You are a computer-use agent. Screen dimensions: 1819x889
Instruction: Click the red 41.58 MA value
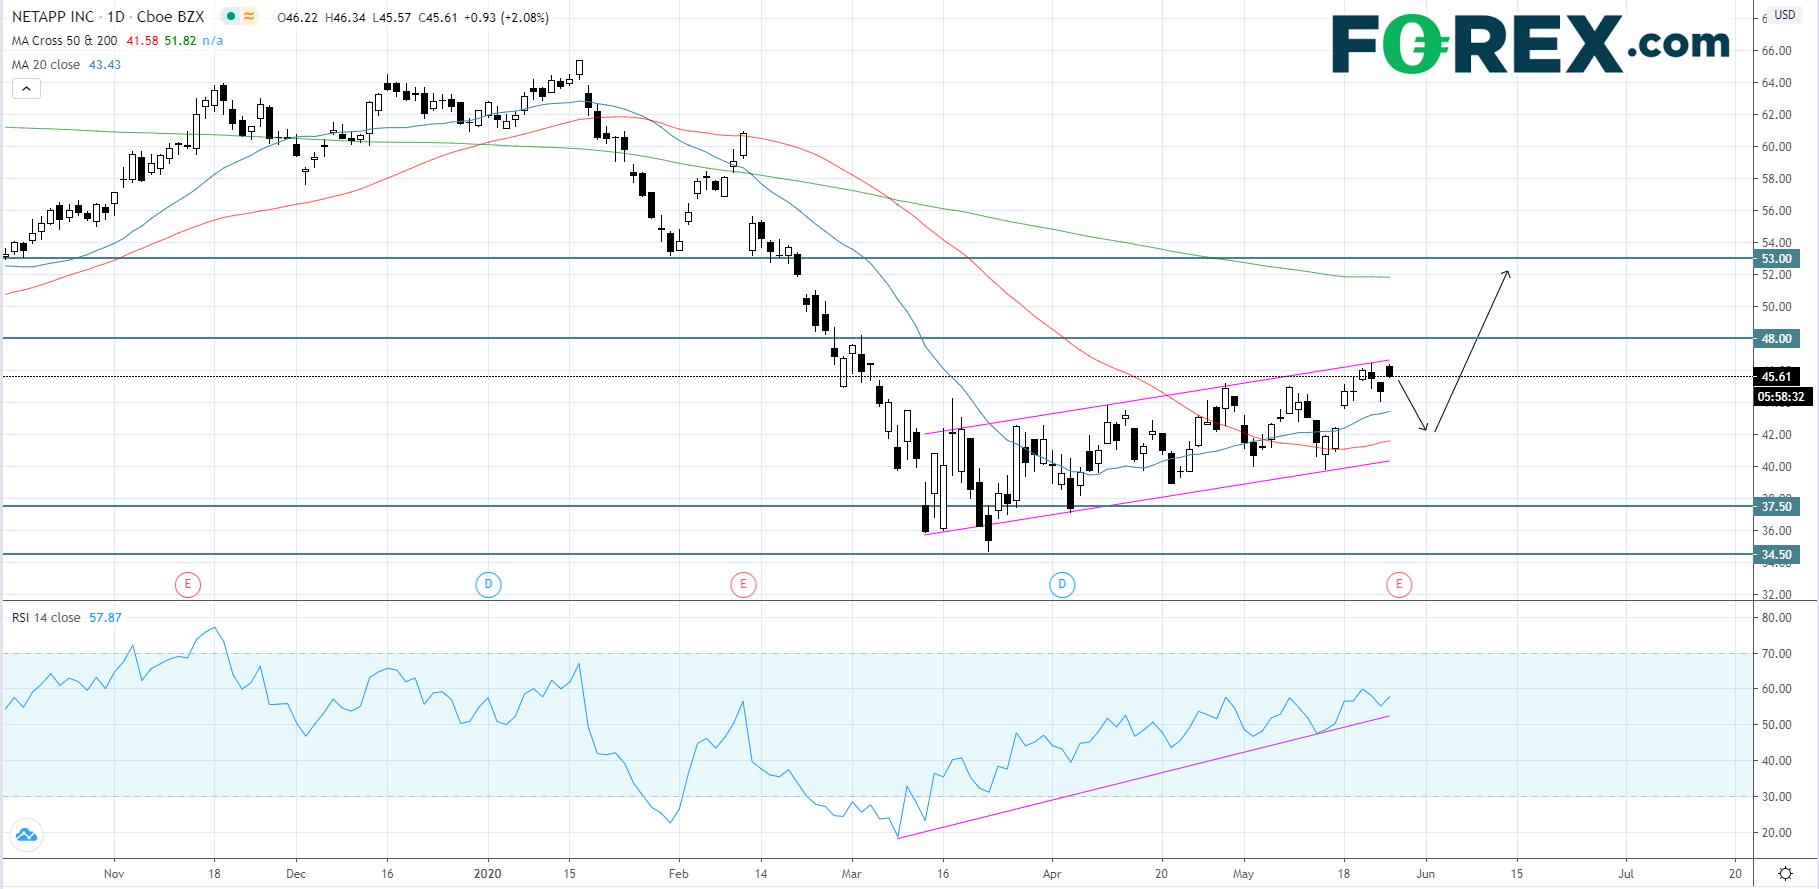[142, 41]
